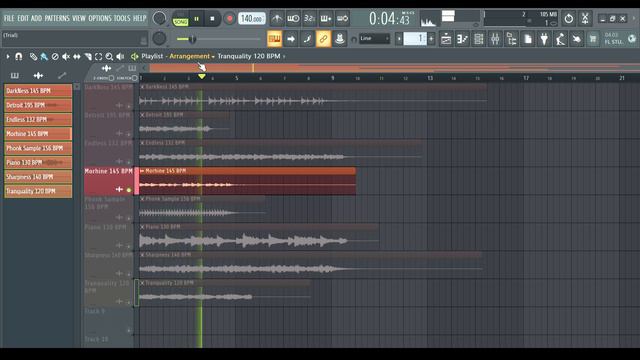This screenshot has height=360, width=640.
Task: Open the Arrangement dropdown in Playlist title
Action: point(192,56)
